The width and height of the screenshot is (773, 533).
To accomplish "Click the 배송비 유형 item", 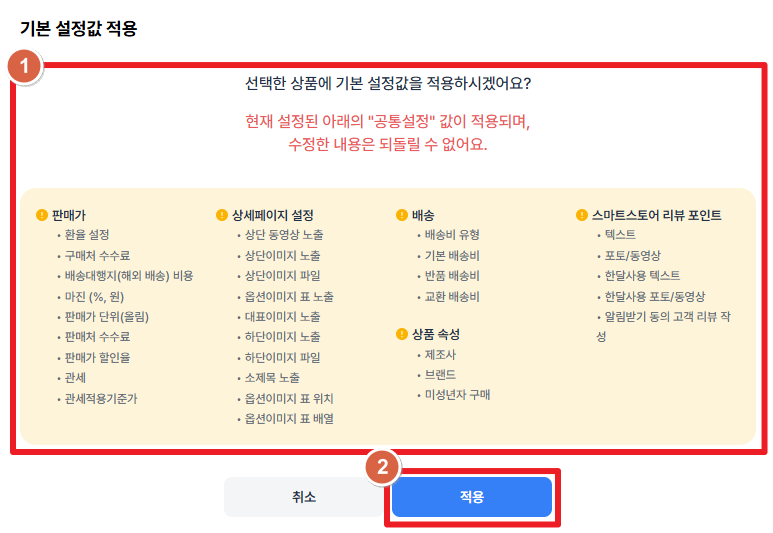I will [452, 235].
